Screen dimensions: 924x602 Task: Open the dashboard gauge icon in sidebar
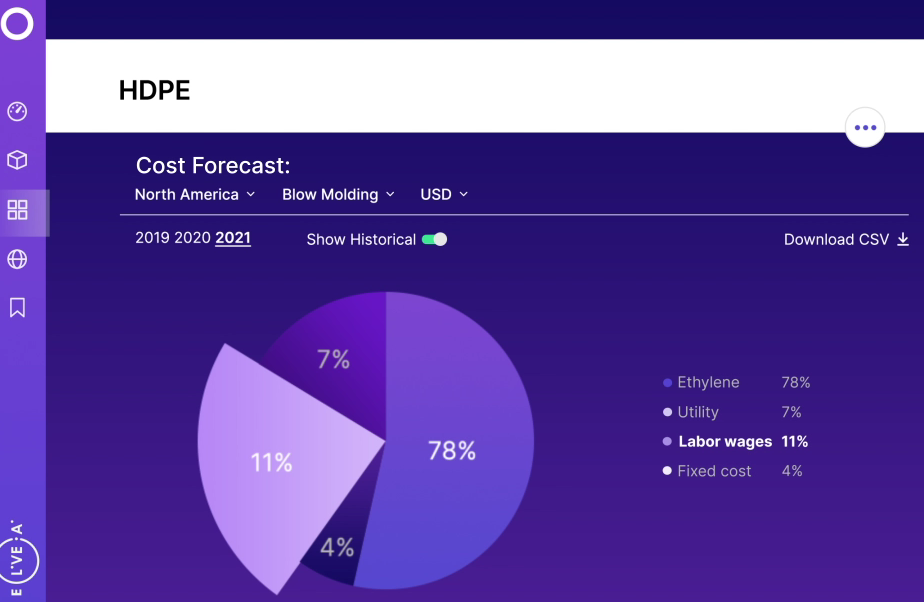pos(17,111)
